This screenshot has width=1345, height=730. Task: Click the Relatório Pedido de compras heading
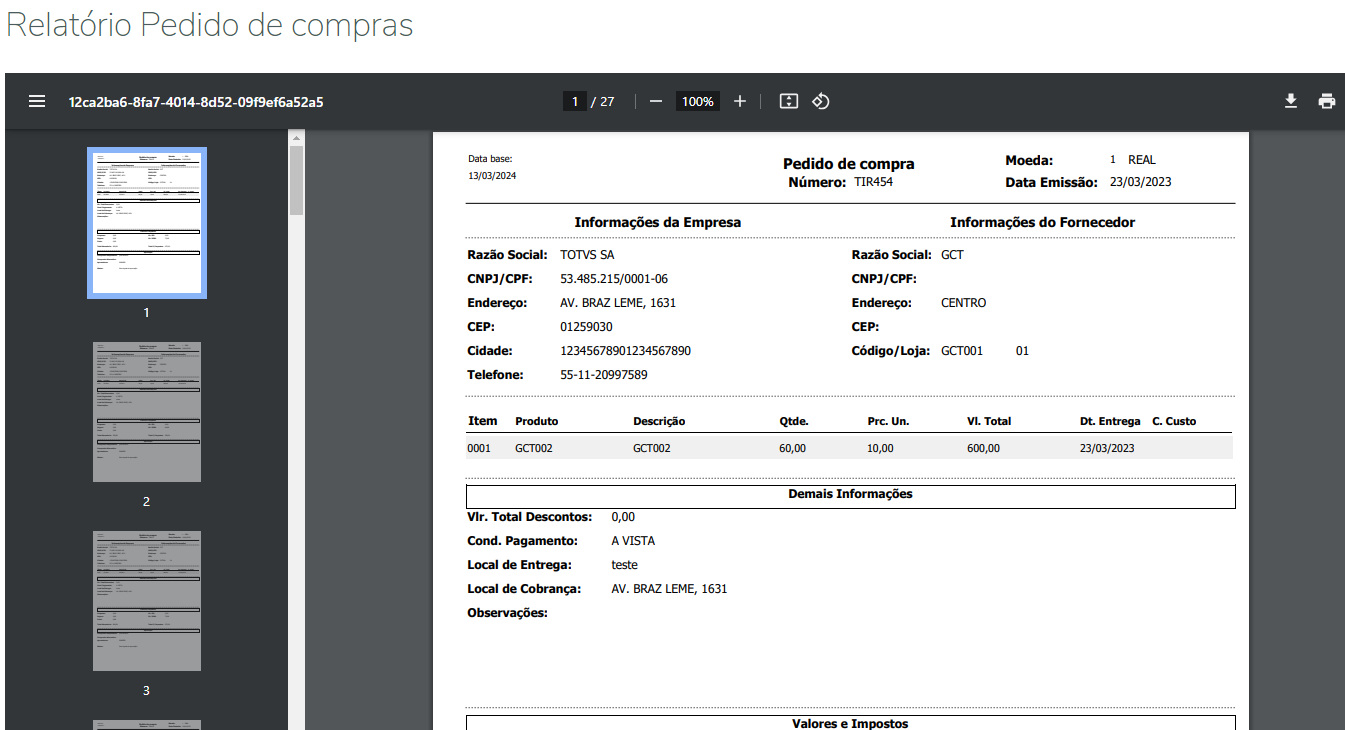[x=210, y=26]
